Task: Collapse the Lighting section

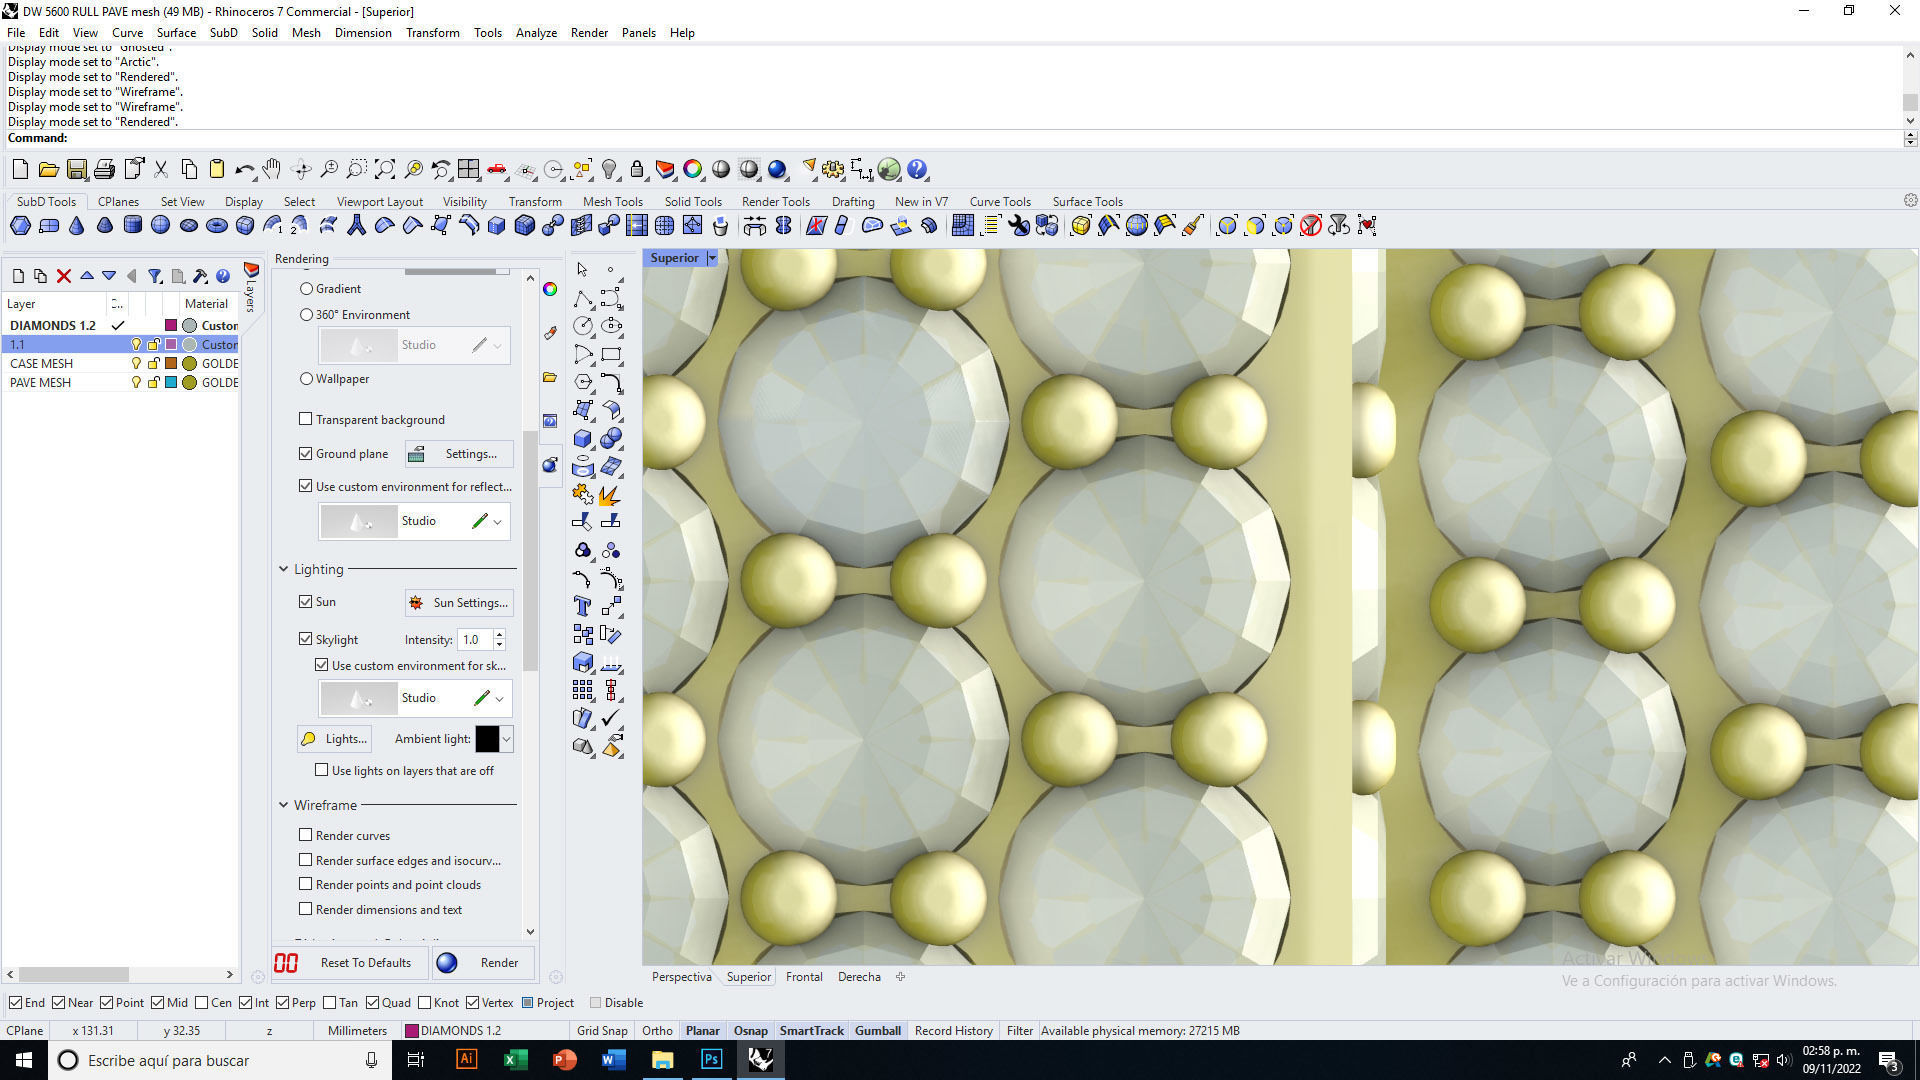Action: point(284,569)
